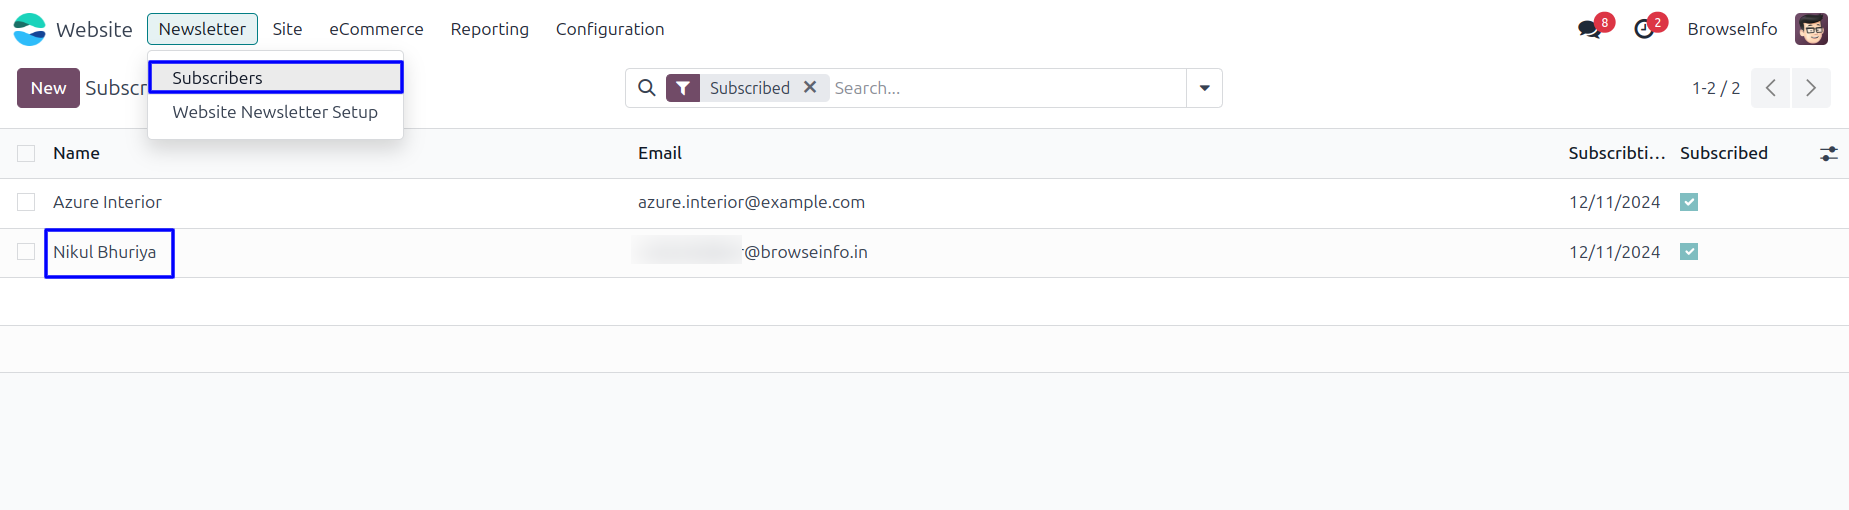Viewport: 1849px width, 510px height.
Task: Open the messages conversation icon
Action: point(1589,29)
